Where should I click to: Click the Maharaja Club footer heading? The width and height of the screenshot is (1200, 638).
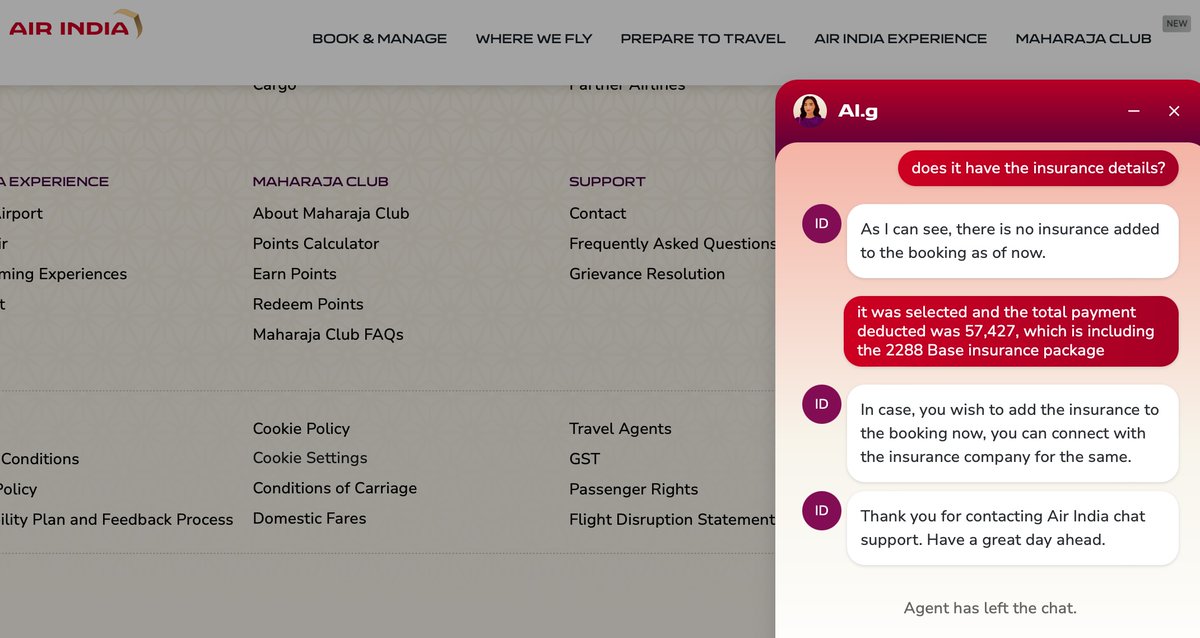[x=321, y=182]
